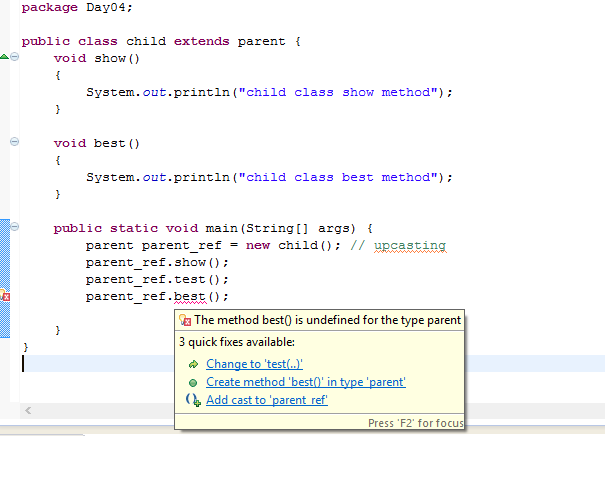Viewport: 614px width, 492px height.
Task: Choose Create method 'best()' in type 'parent'
Action: point(306,382)
